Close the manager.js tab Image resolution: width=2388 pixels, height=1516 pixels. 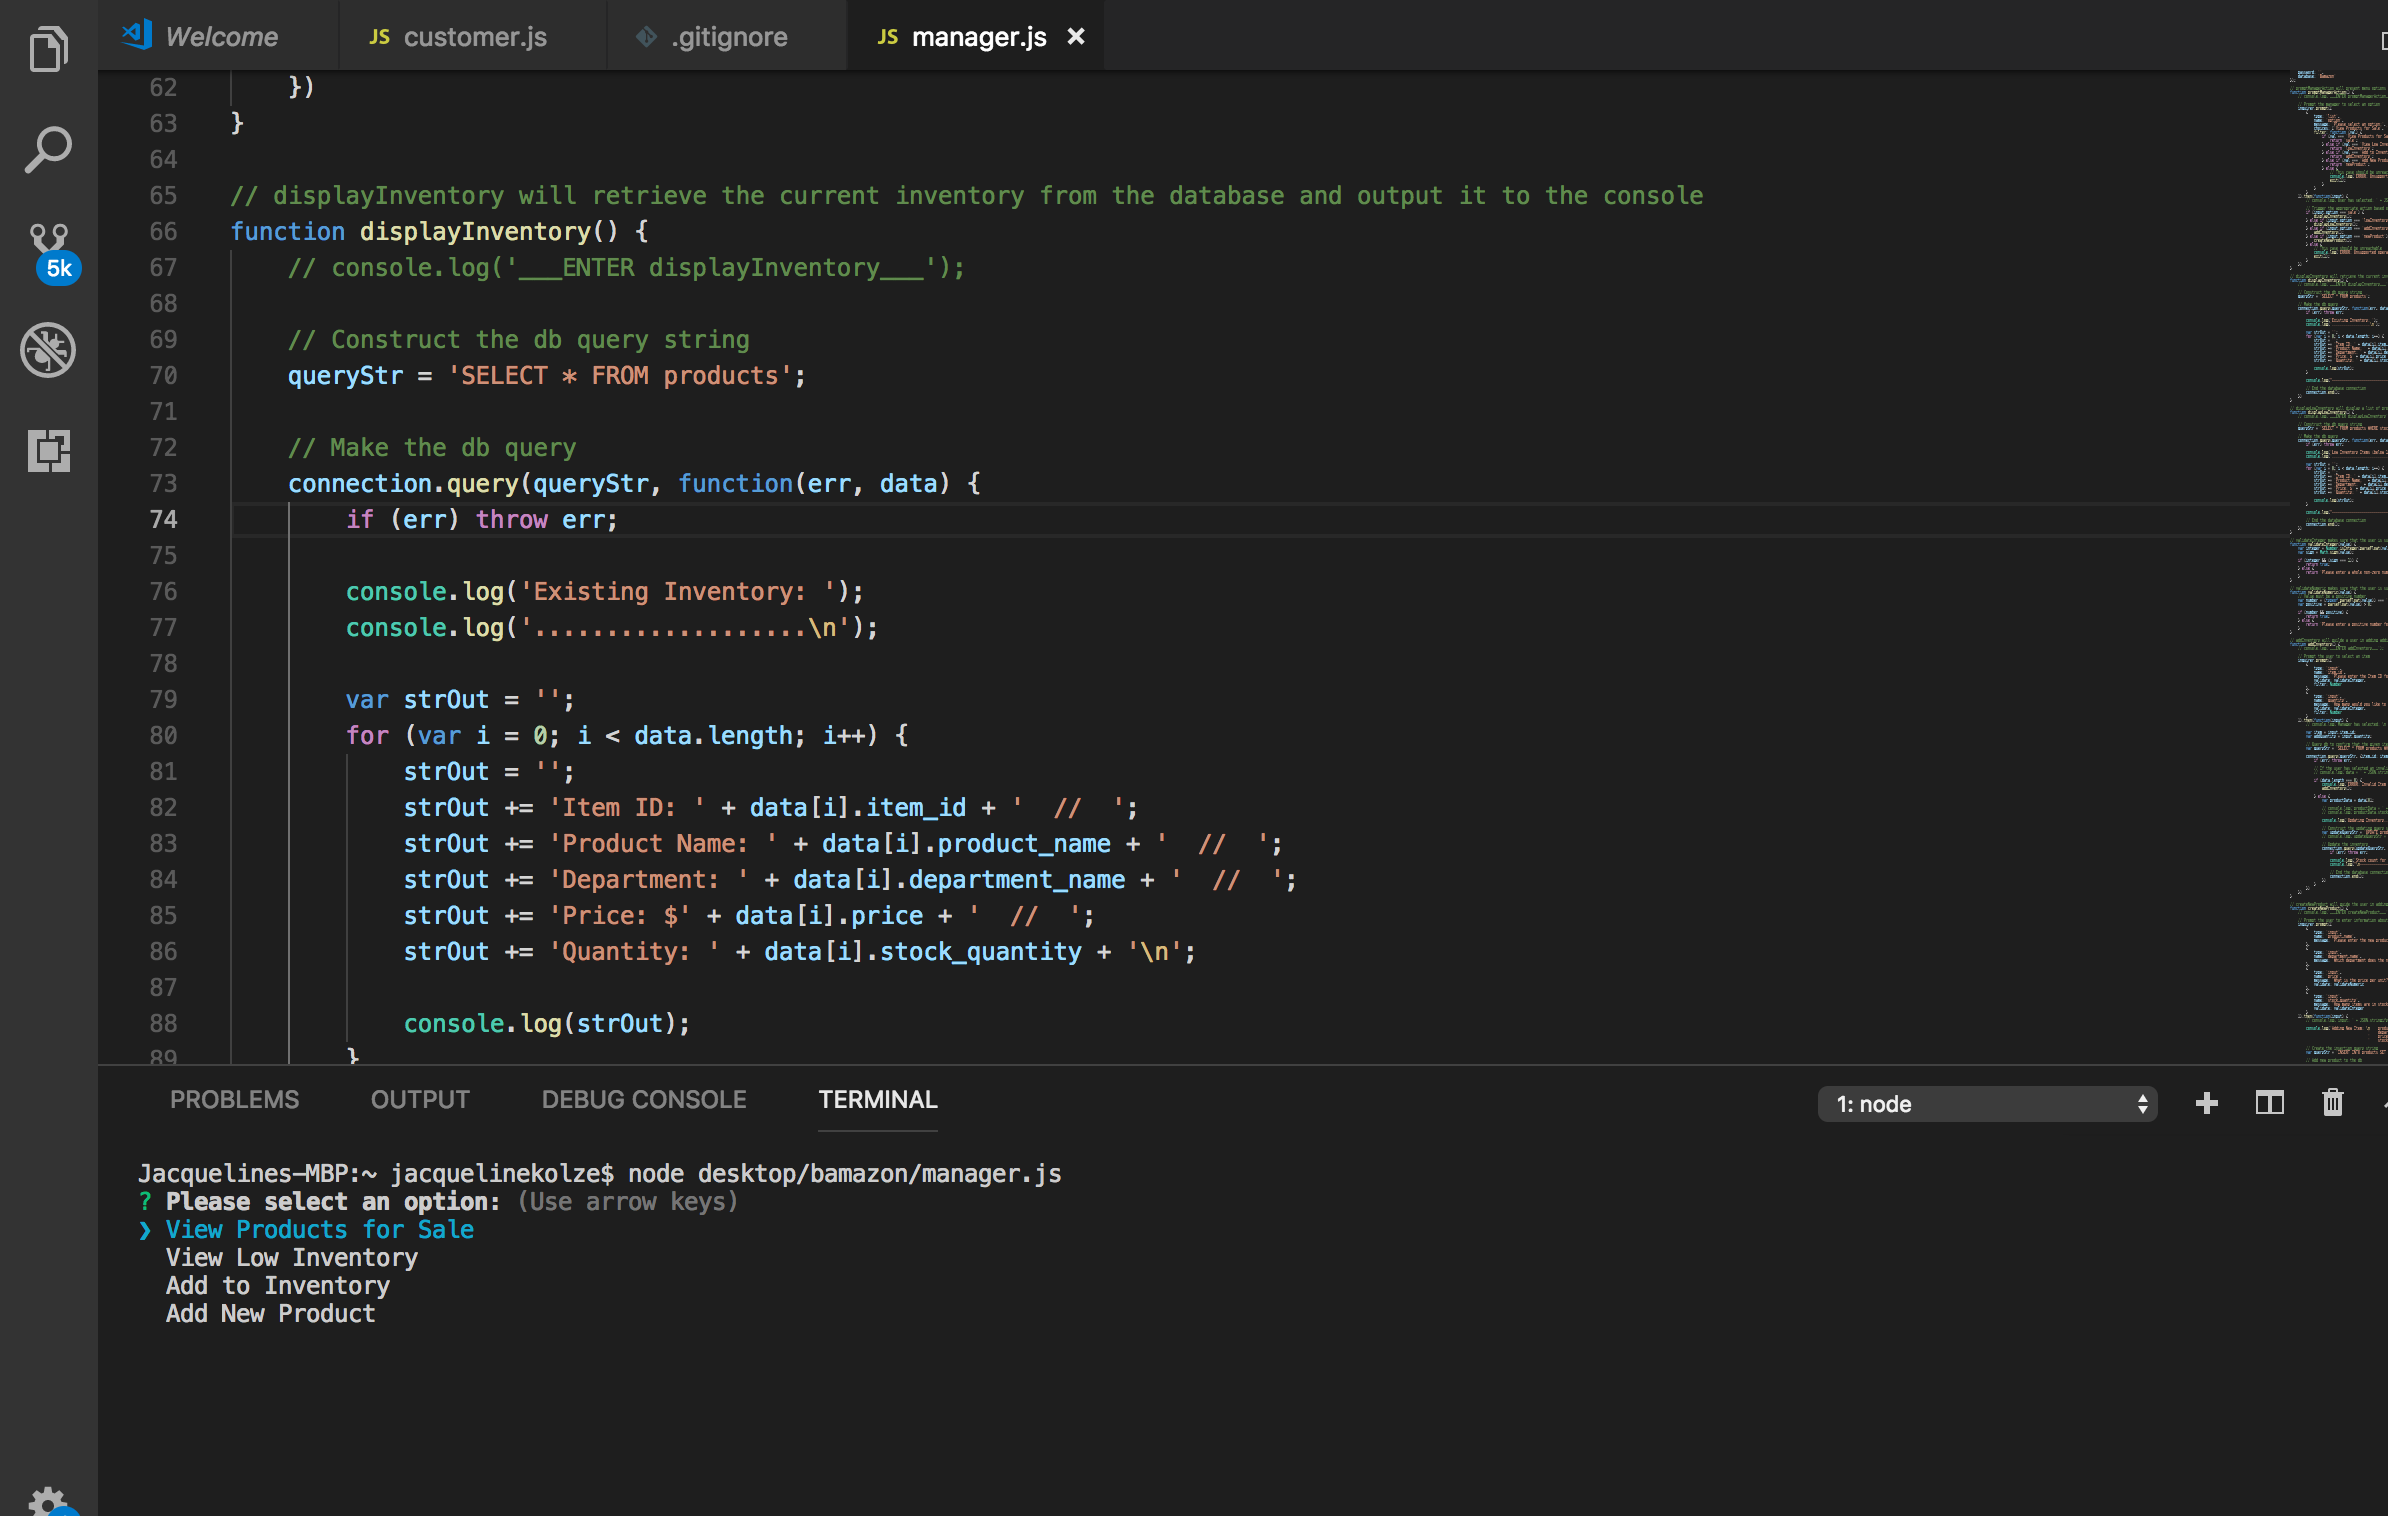coord(1076,37)
